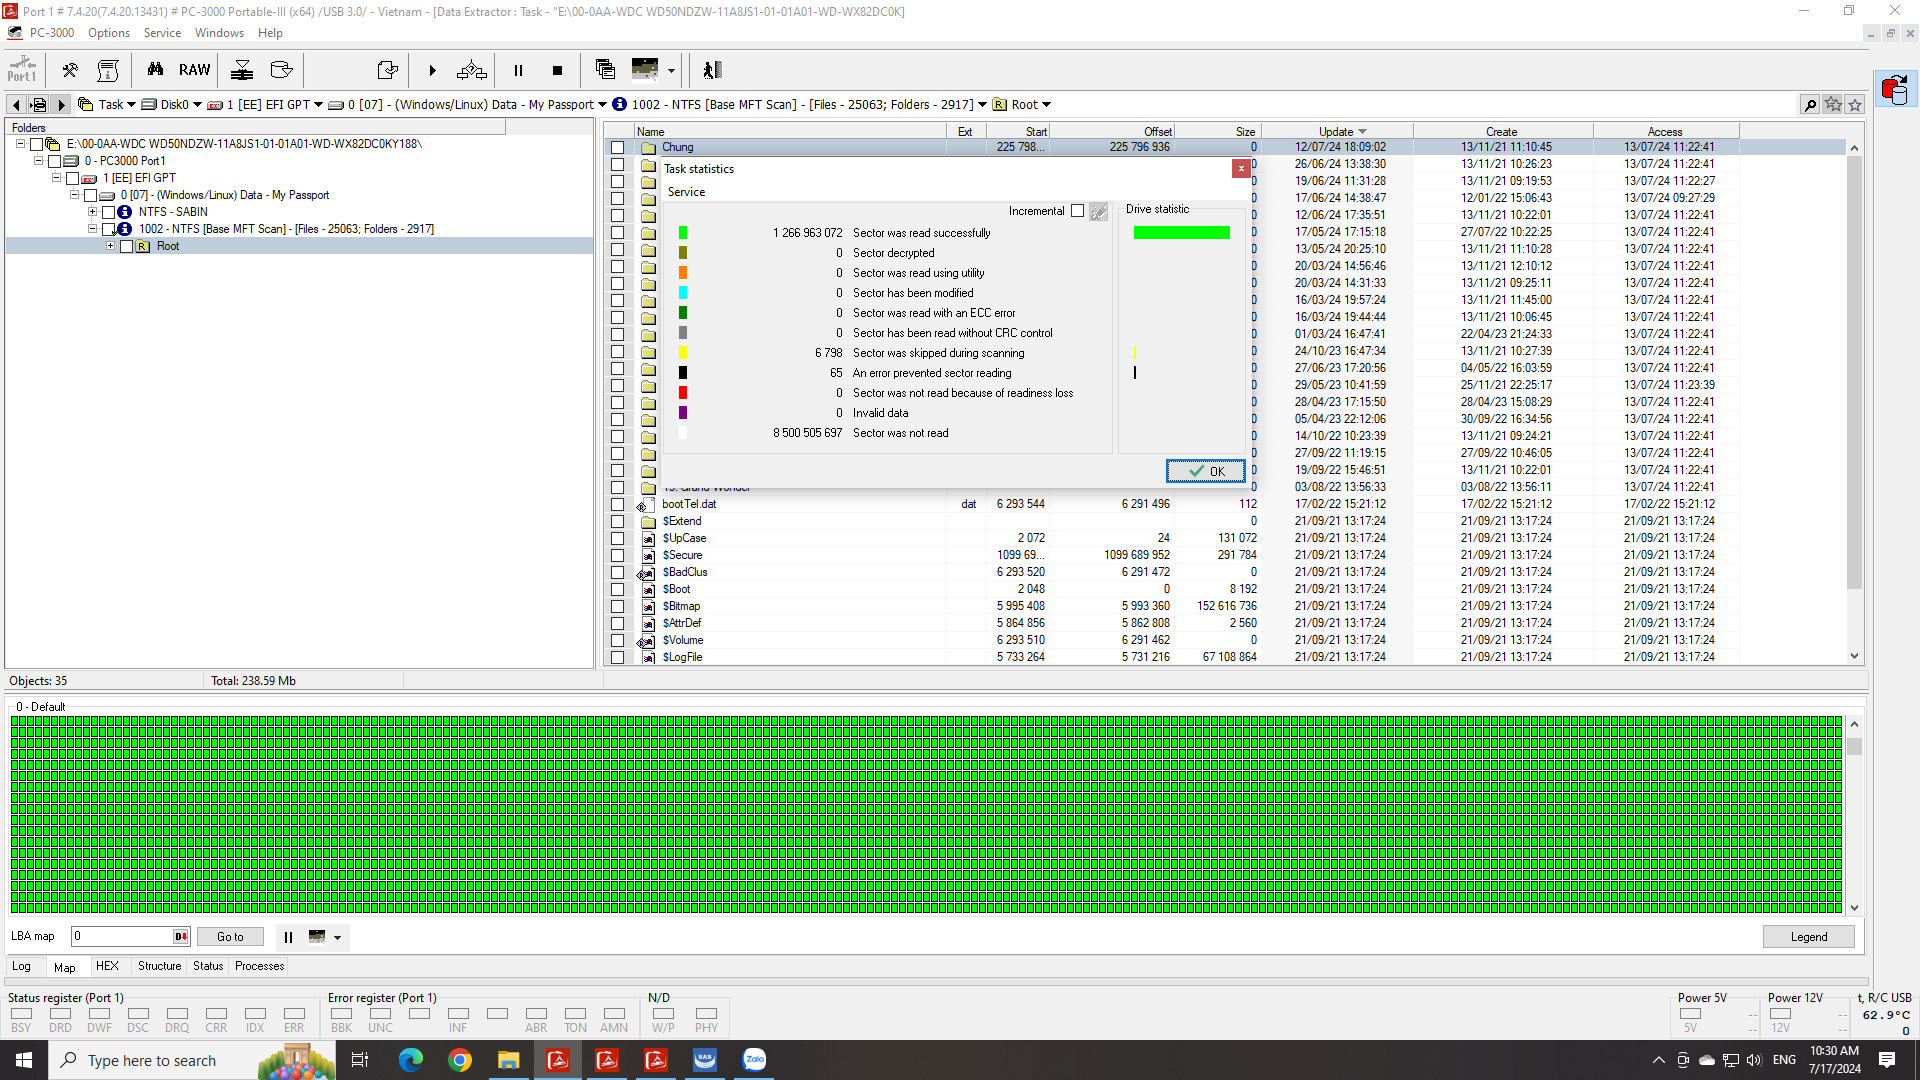Image resolution: width=1920 pixels, height=1080 pixels.
Task: Tick the checkbox for NTFS - SABIN
Action: click(108, 213)
